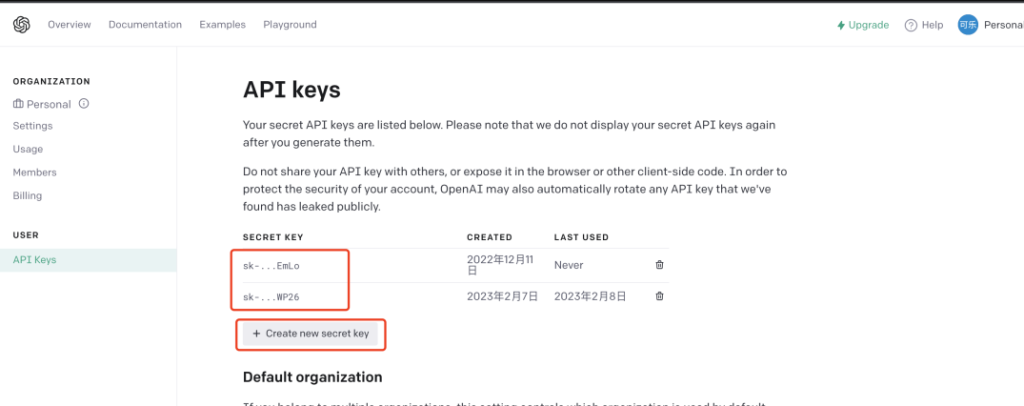Click the OpenAI logo icon
Viewport: 1024px width, 406px height.
pyautogui.click(x=22, y=25)
